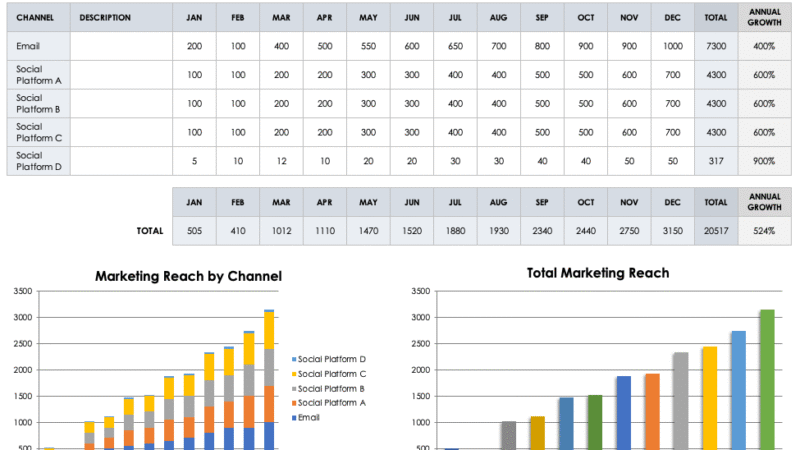Select Email total cell 7300
The image size is (800, 450).
point(716,46)
